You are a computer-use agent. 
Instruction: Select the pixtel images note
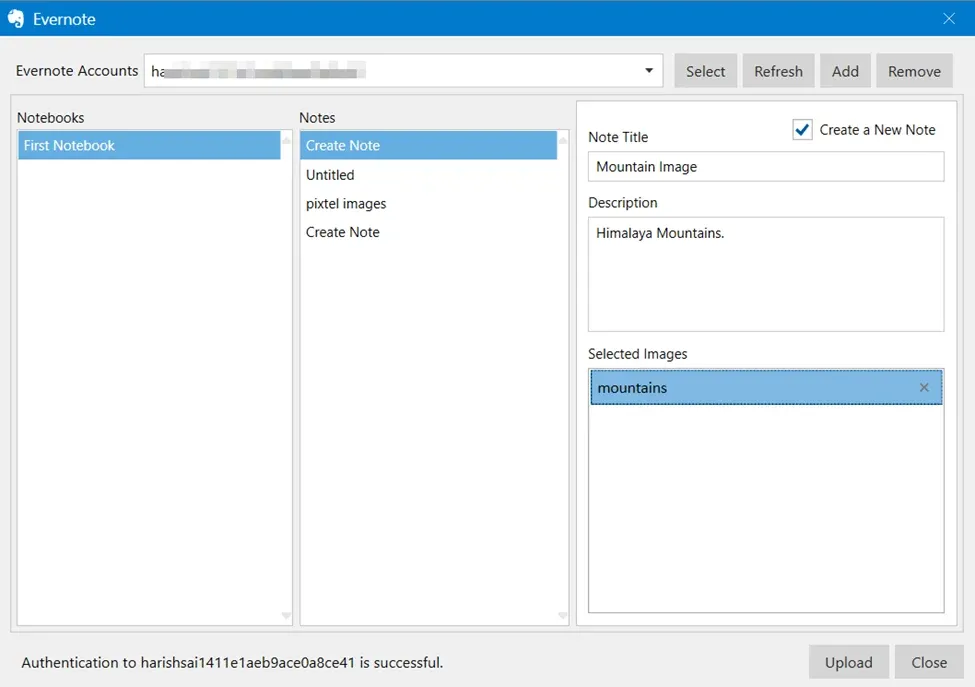coord(428,203)
